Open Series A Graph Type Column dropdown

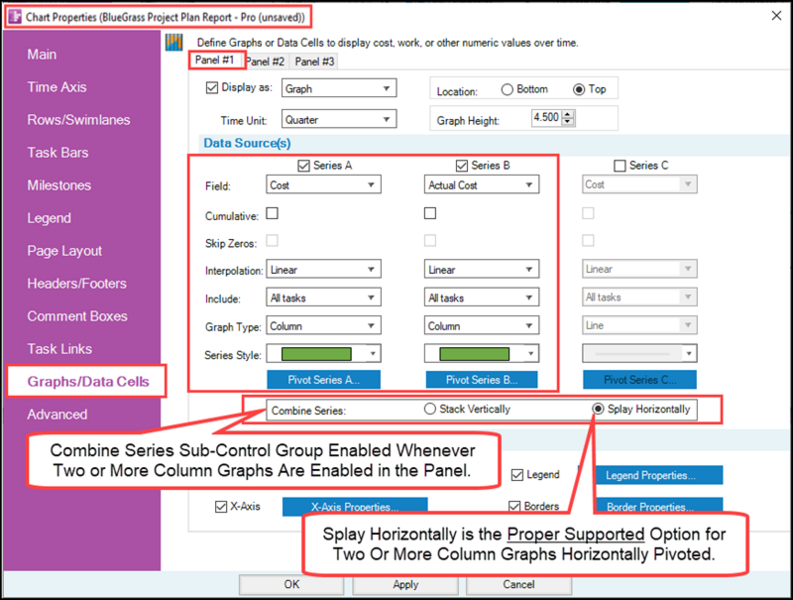pyautogui.click(x=324, y=325)
